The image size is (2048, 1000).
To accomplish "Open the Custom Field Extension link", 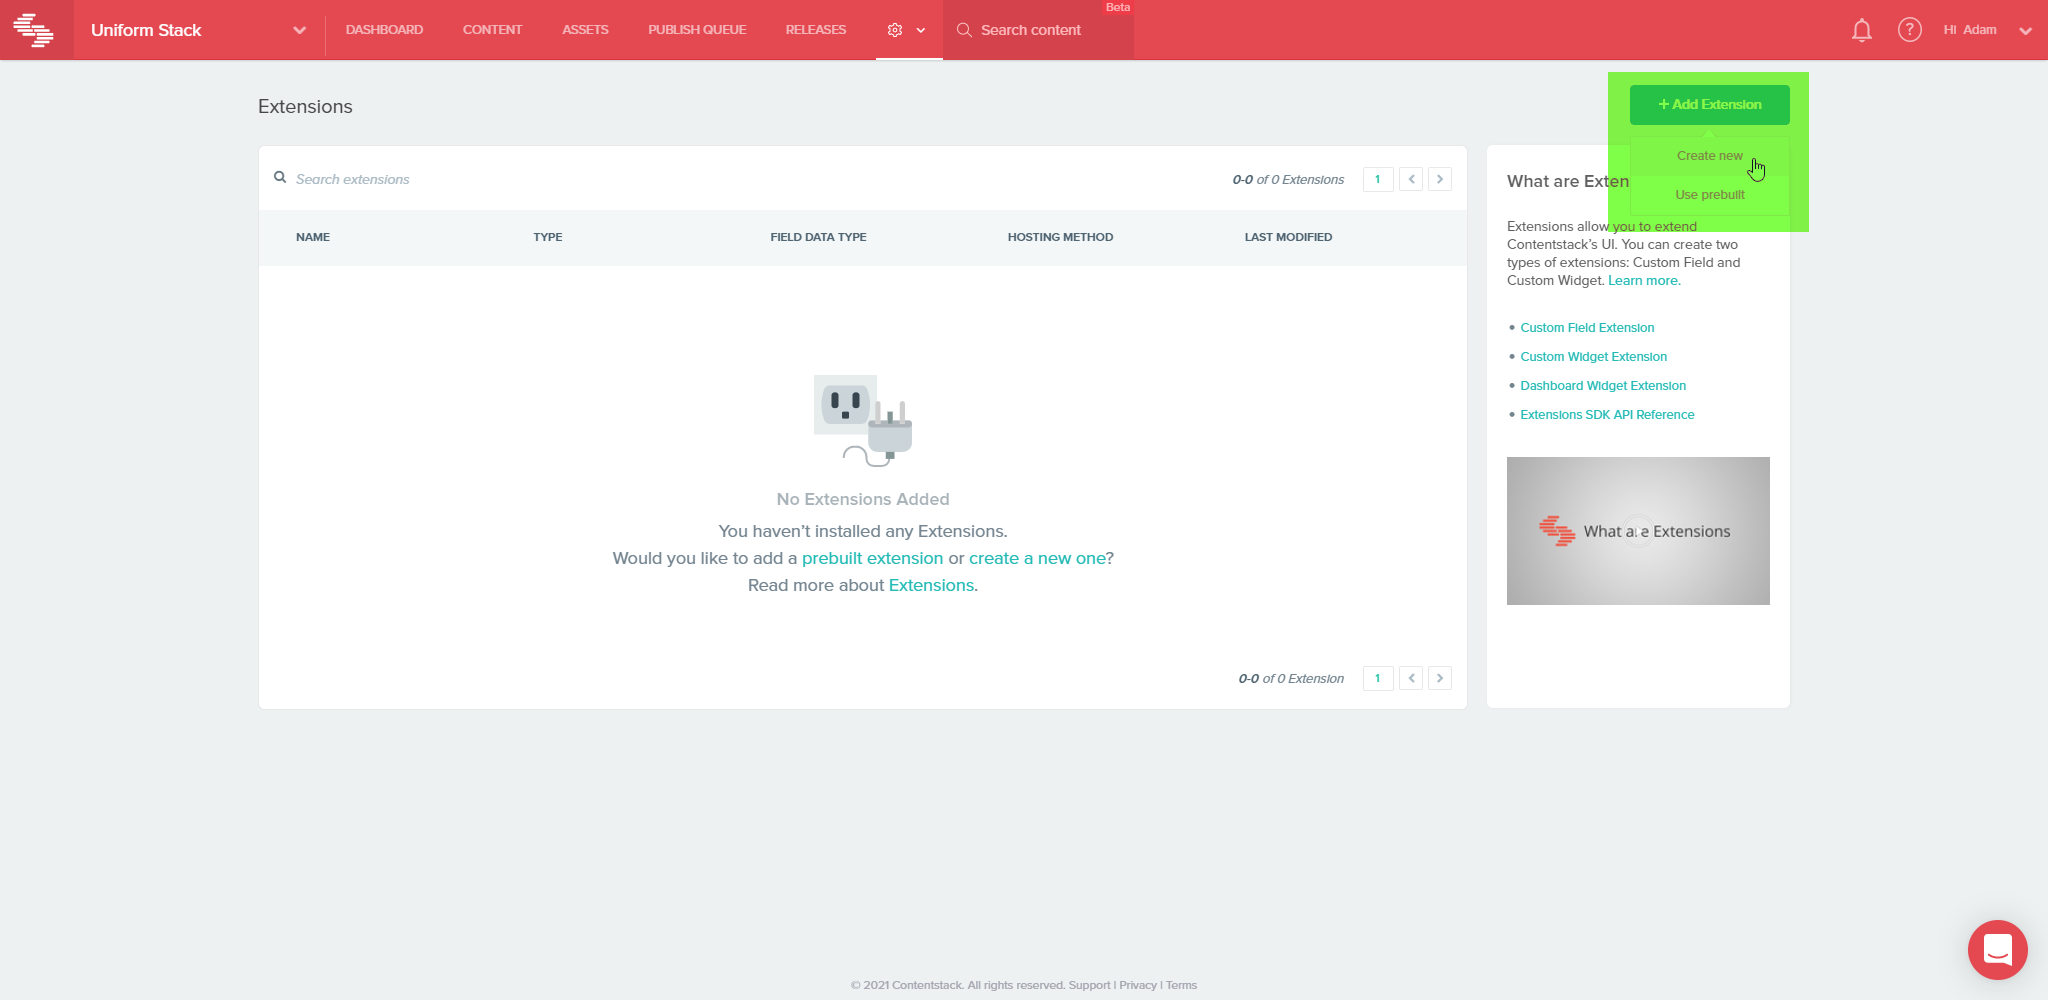I will click(x=1587, y=328).
